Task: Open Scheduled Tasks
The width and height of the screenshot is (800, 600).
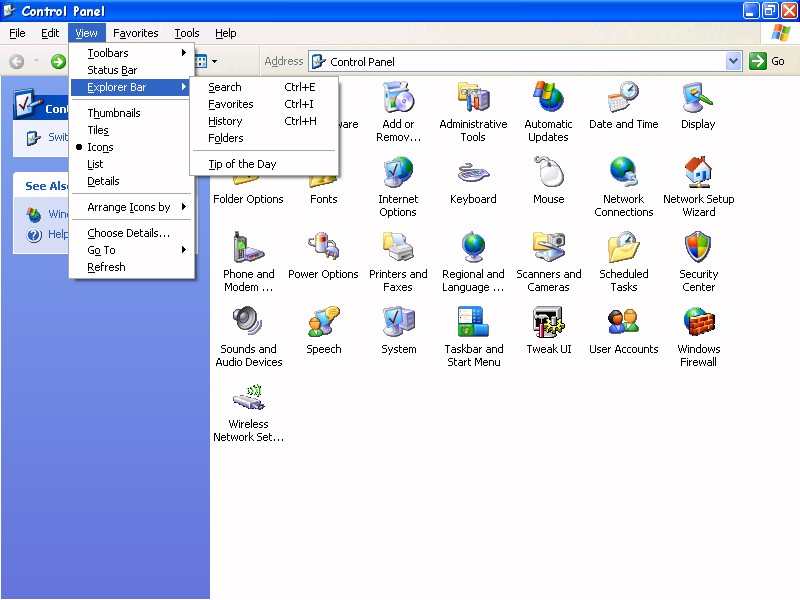Action: [x=623, y=262]
